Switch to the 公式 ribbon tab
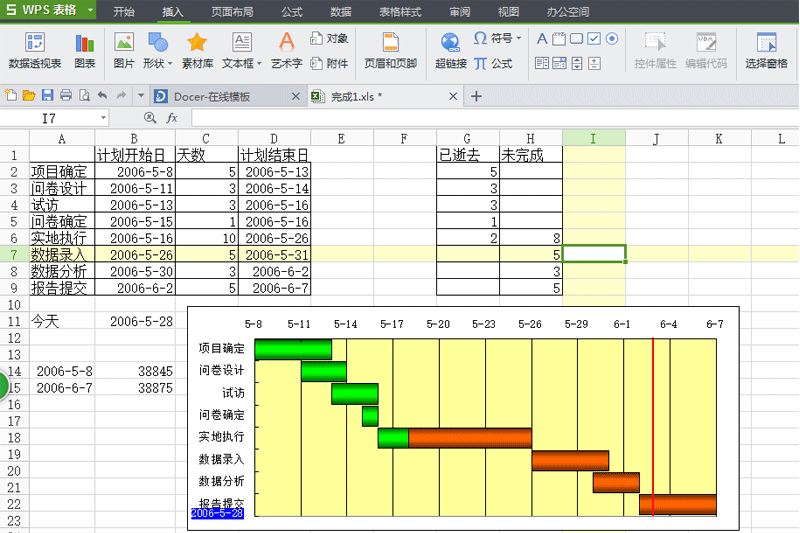 (x=292, y=12)
